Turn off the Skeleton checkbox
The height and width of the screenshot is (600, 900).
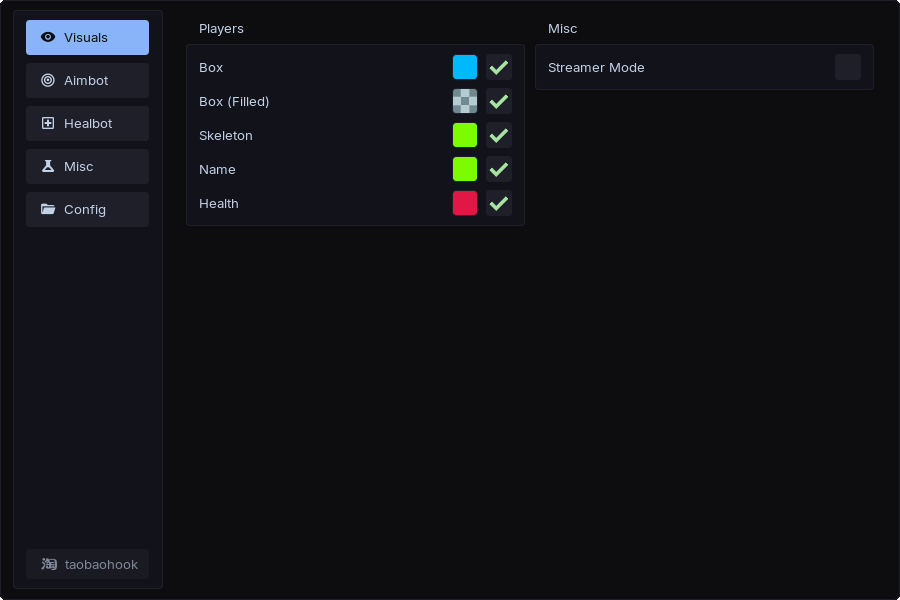pyautogui.click(x=499, y=135)
